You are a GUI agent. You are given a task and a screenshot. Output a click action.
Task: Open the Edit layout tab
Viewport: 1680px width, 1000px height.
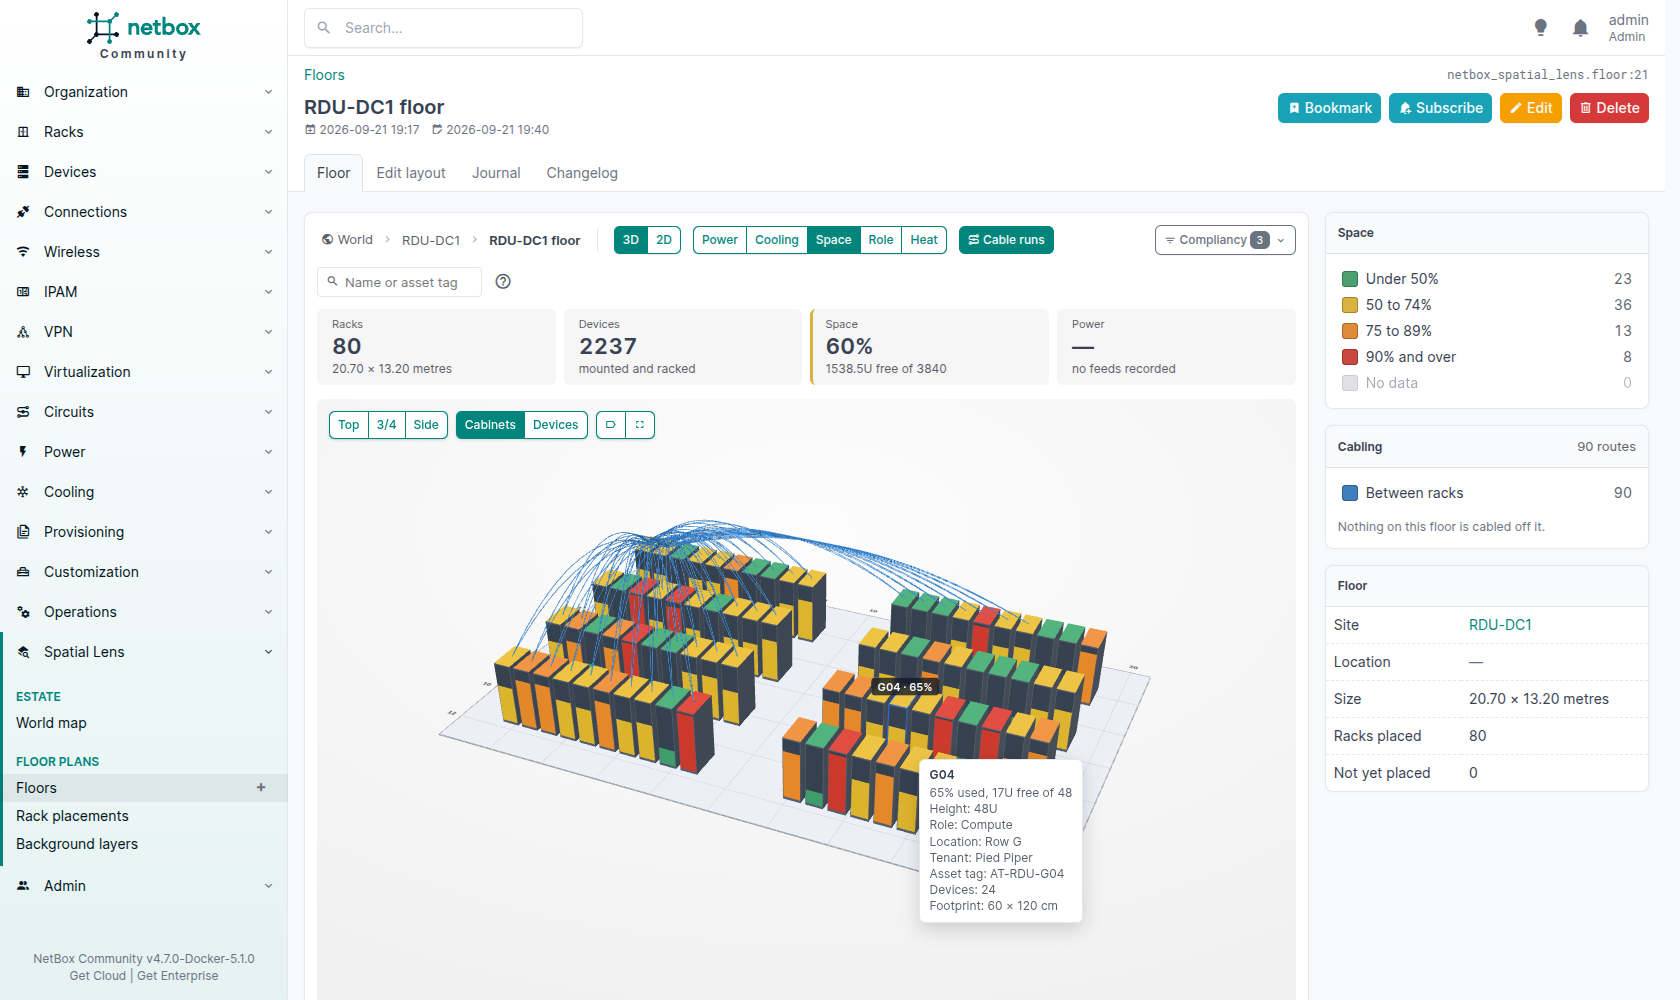click(x=411, y=173)
